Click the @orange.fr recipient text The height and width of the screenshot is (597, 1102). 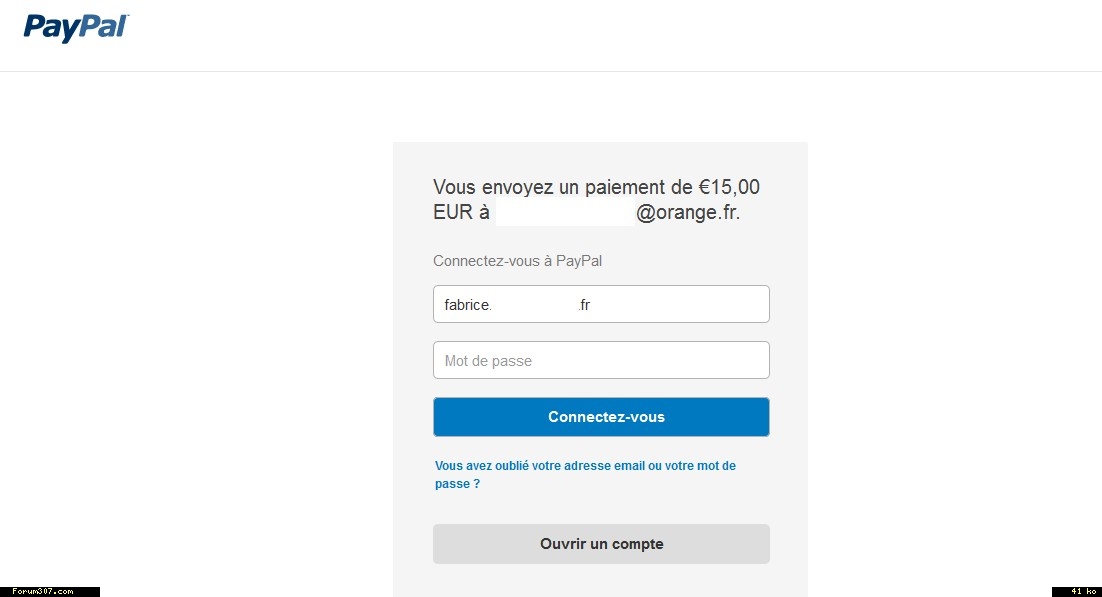click(687, 212)
